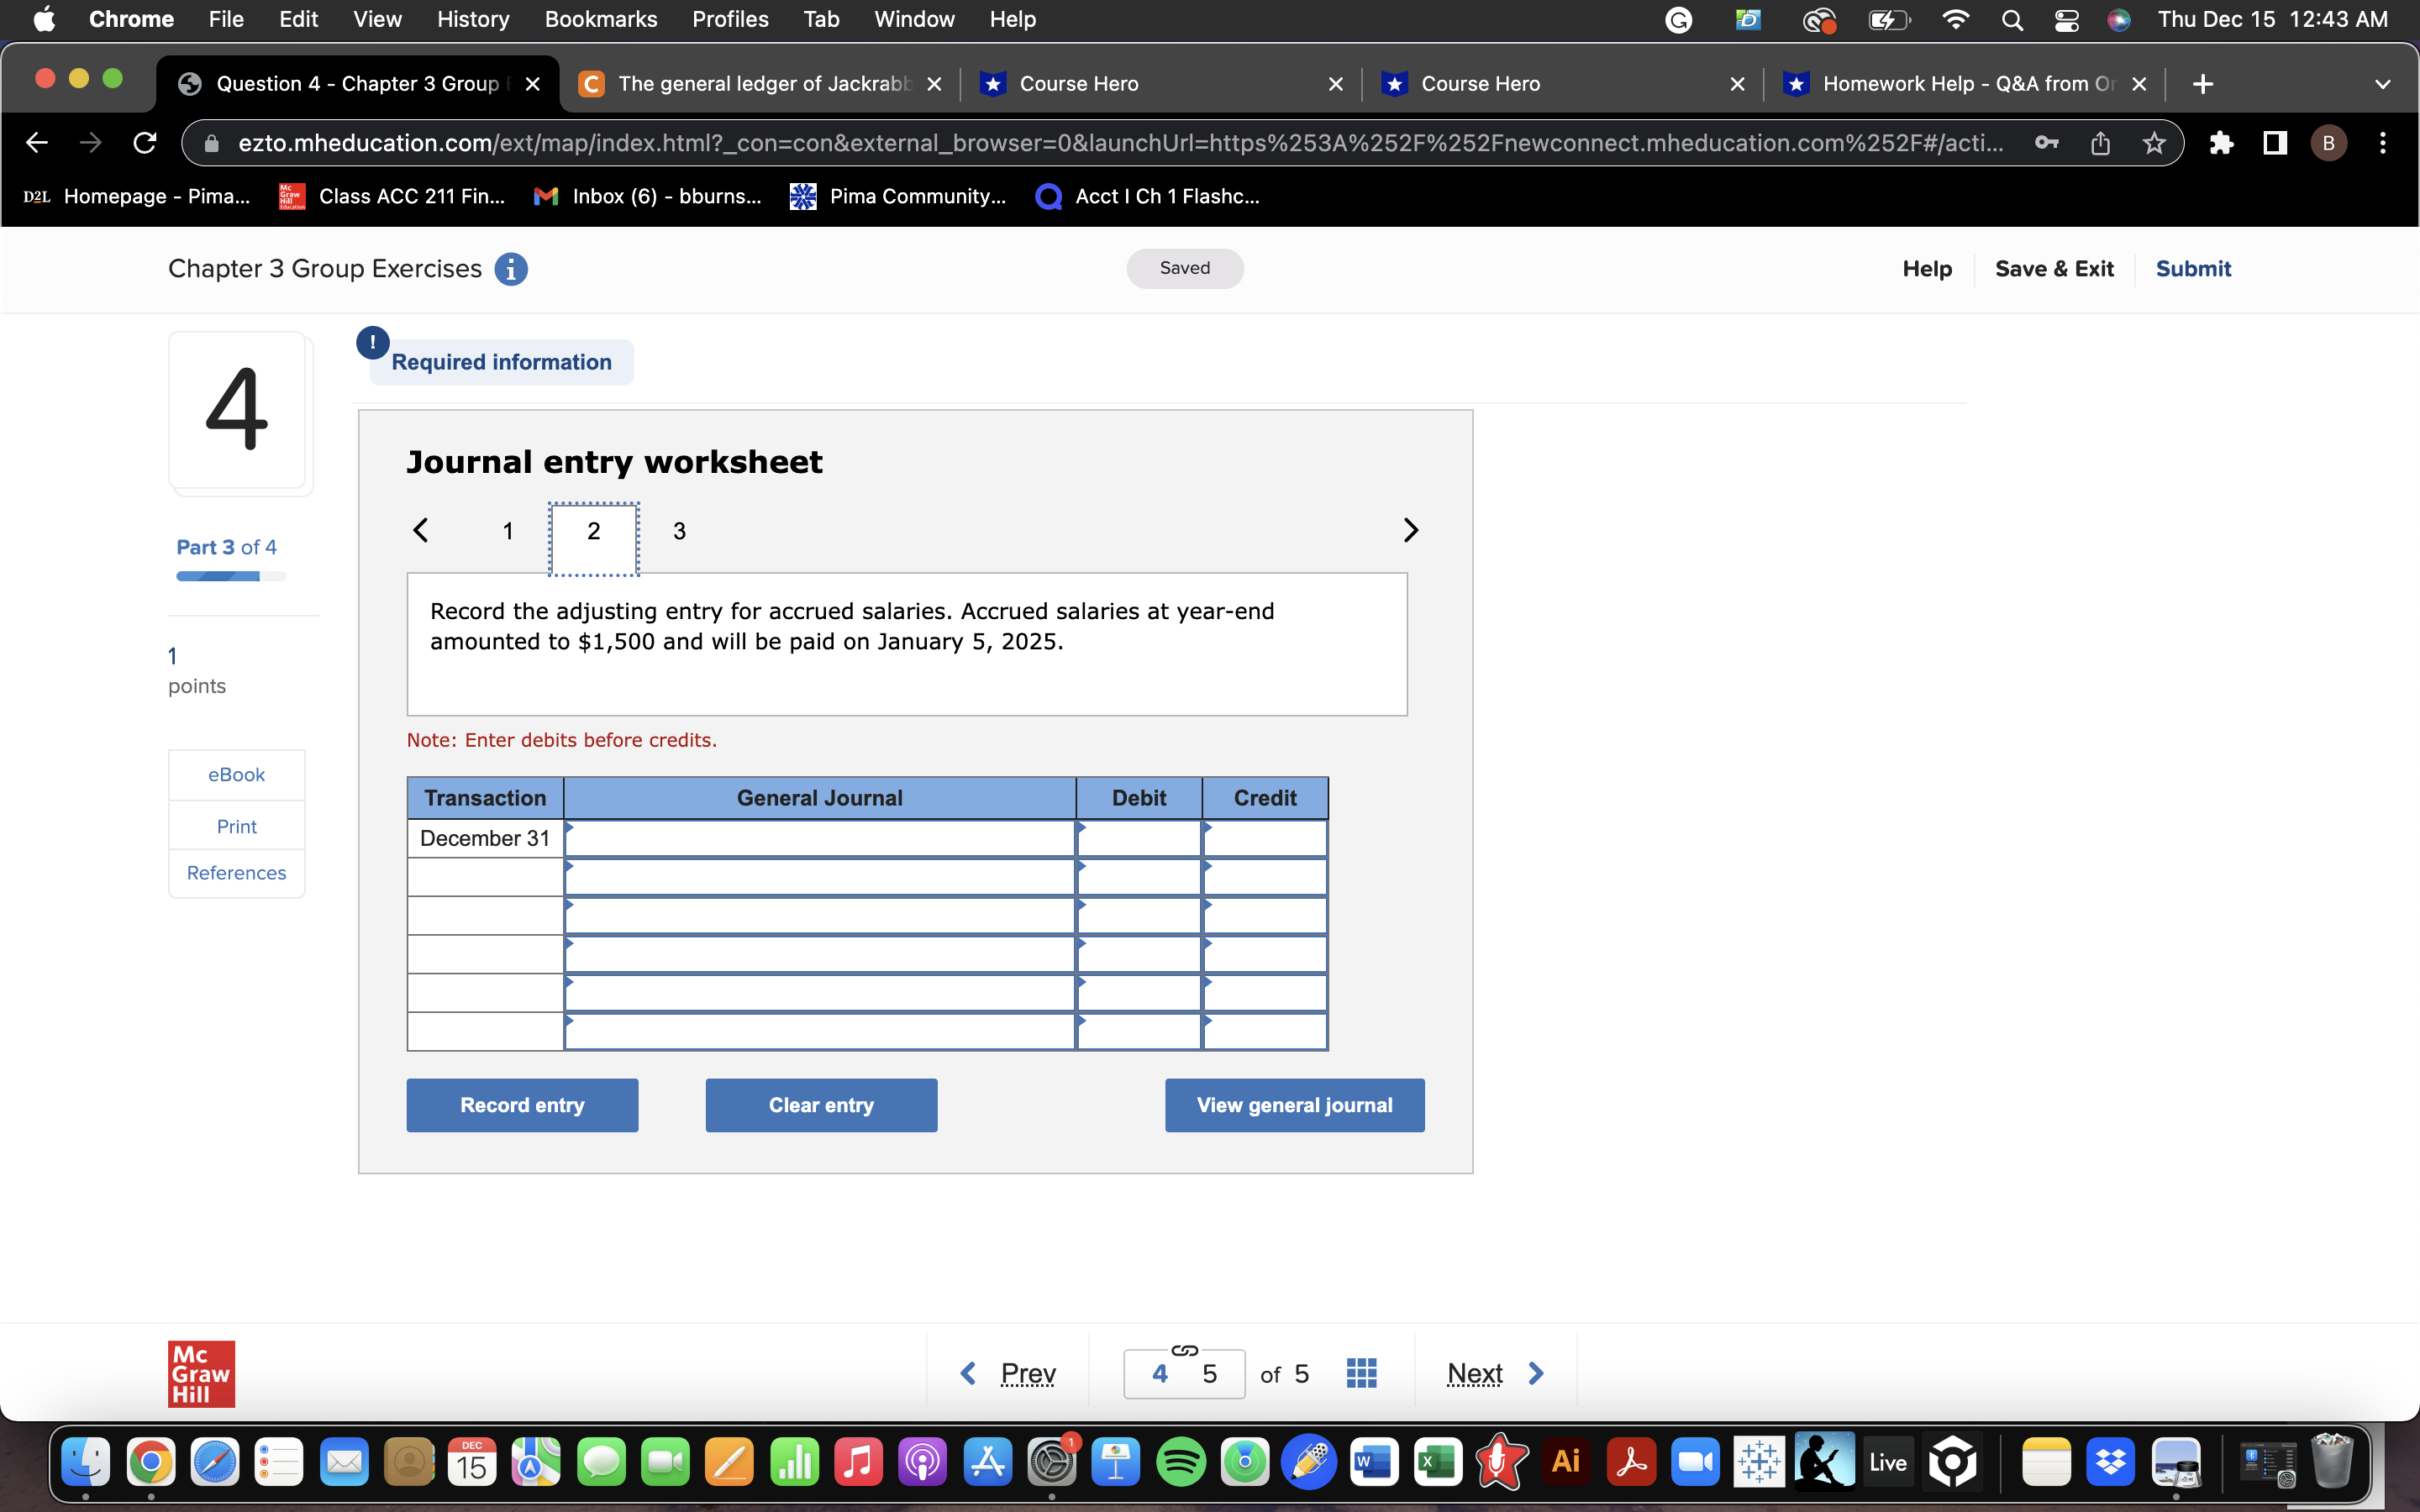Go to next journal entry with right chevron
The image size is (2420, 1512).
click(x=1410, y=530)
